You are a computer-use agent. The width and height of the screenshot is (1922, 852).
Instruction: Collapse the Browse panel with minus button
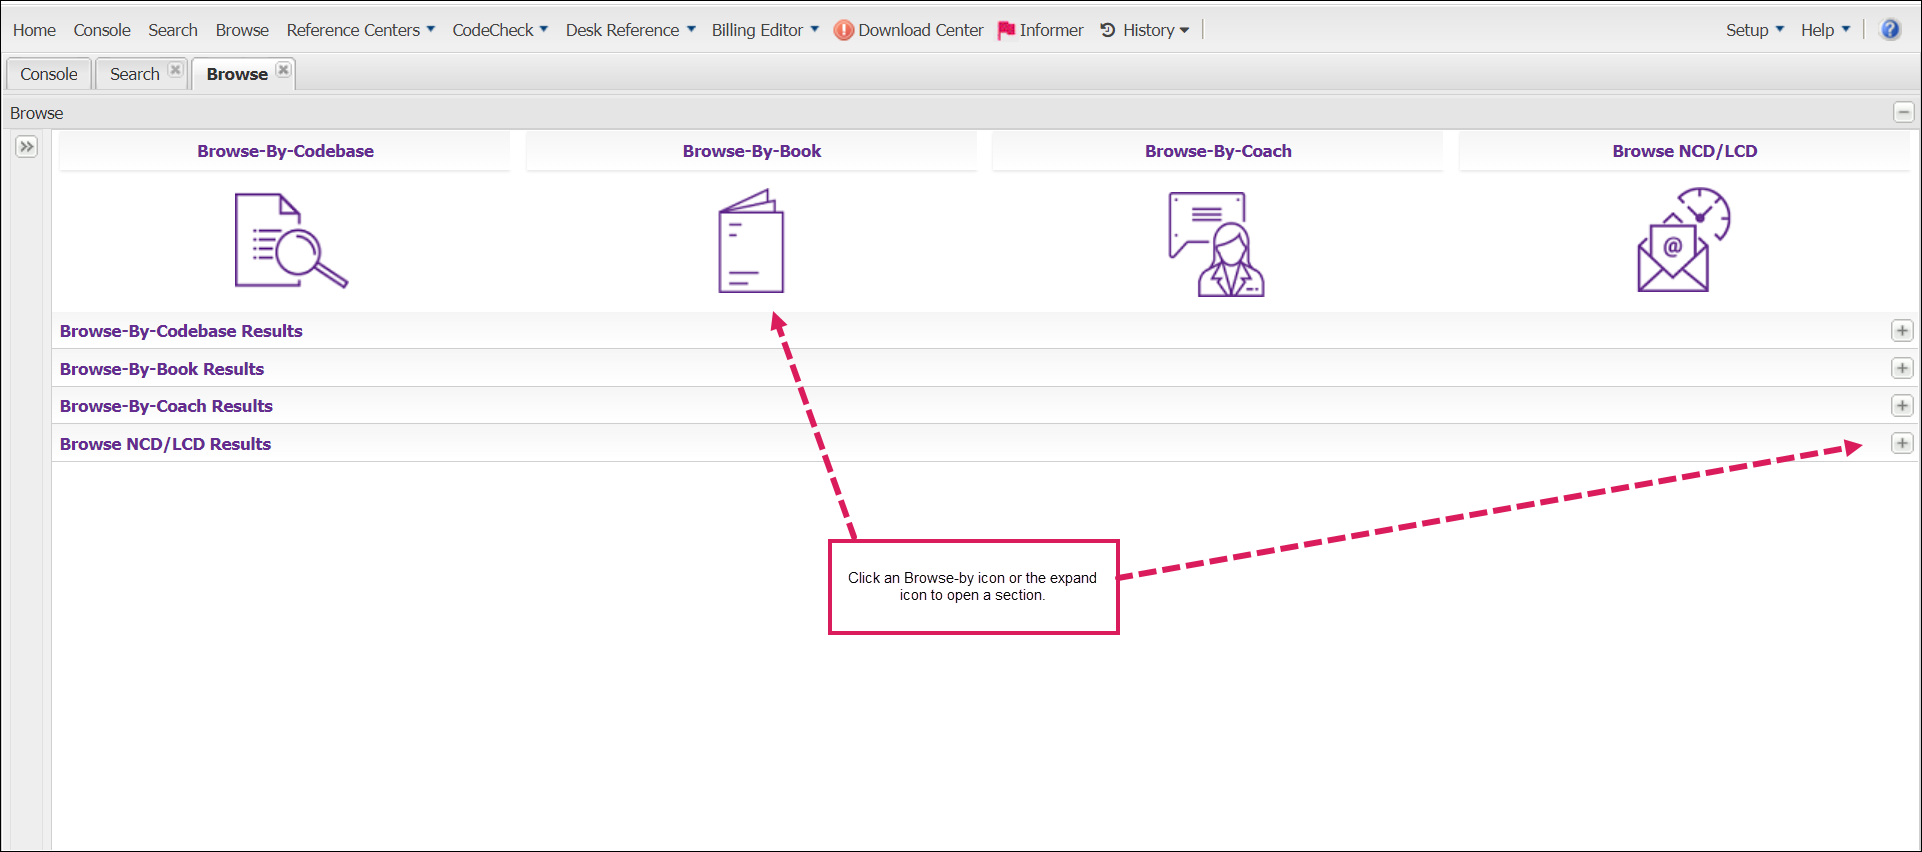click(1904, 113)
